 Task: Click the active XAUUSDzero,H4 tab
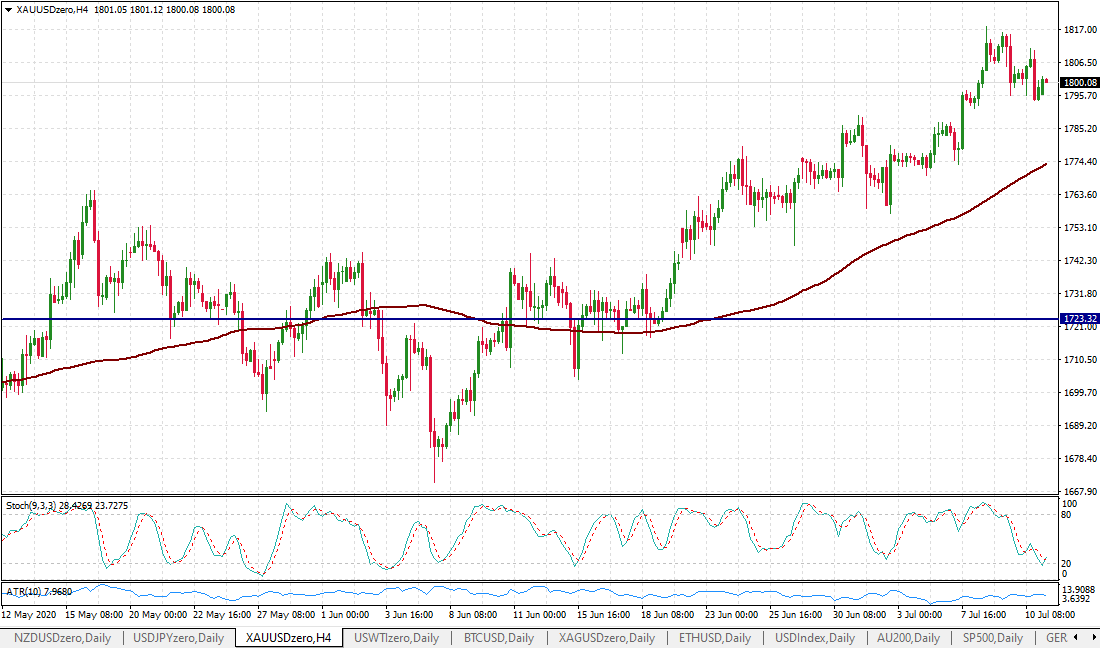(x=290, y=638)
